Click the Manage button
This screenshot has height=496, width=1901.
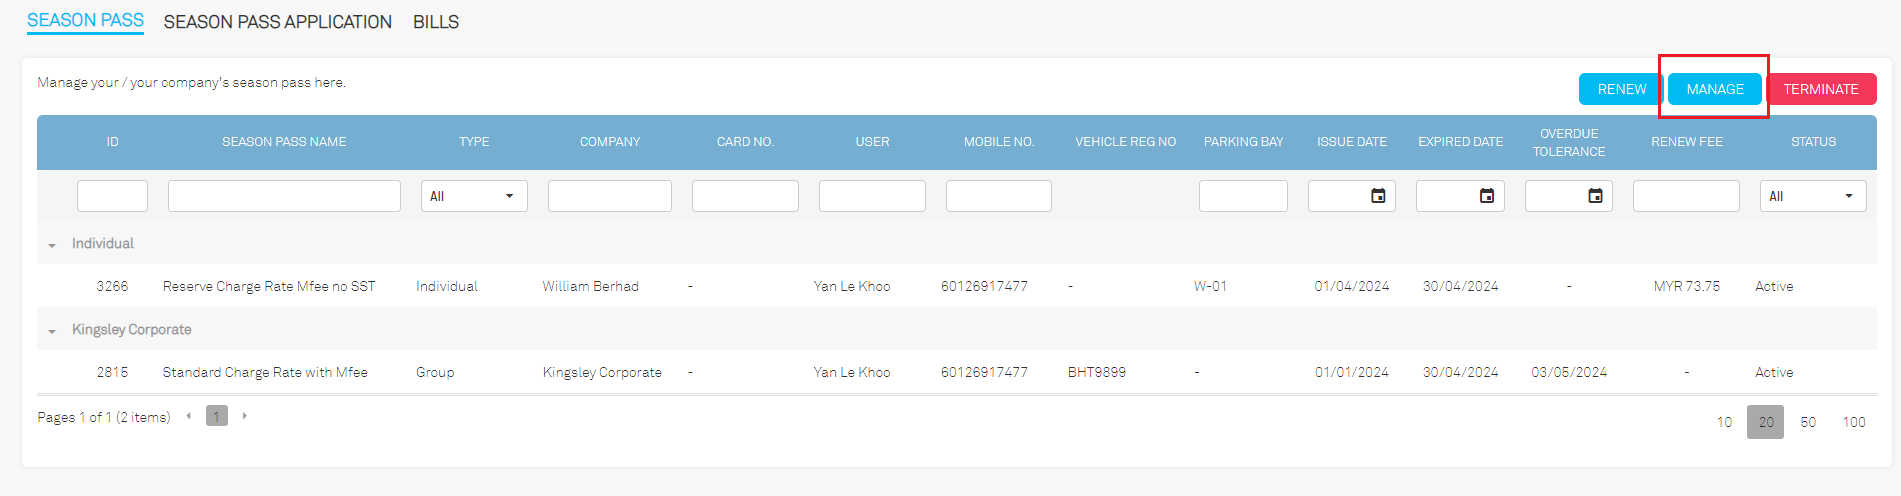pyautogui.click(x=1714, y=89)
